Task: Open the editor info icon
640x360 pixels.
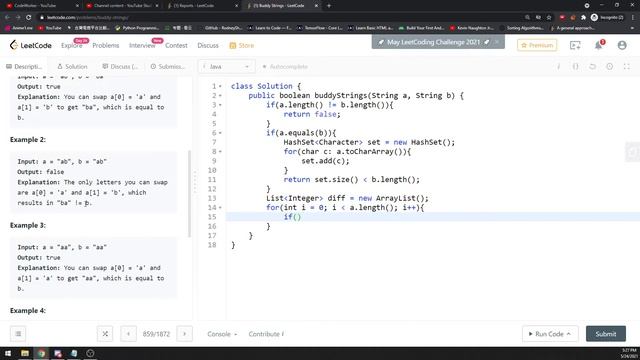Action: click(x=558, y=67)
